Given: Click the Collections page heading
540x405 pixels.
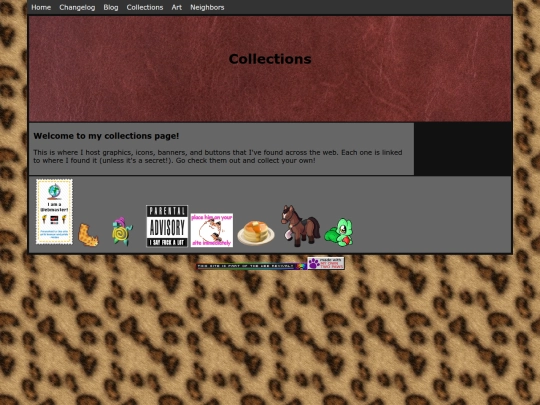Looking at the screenshot, I should click(x=270, y=59).
